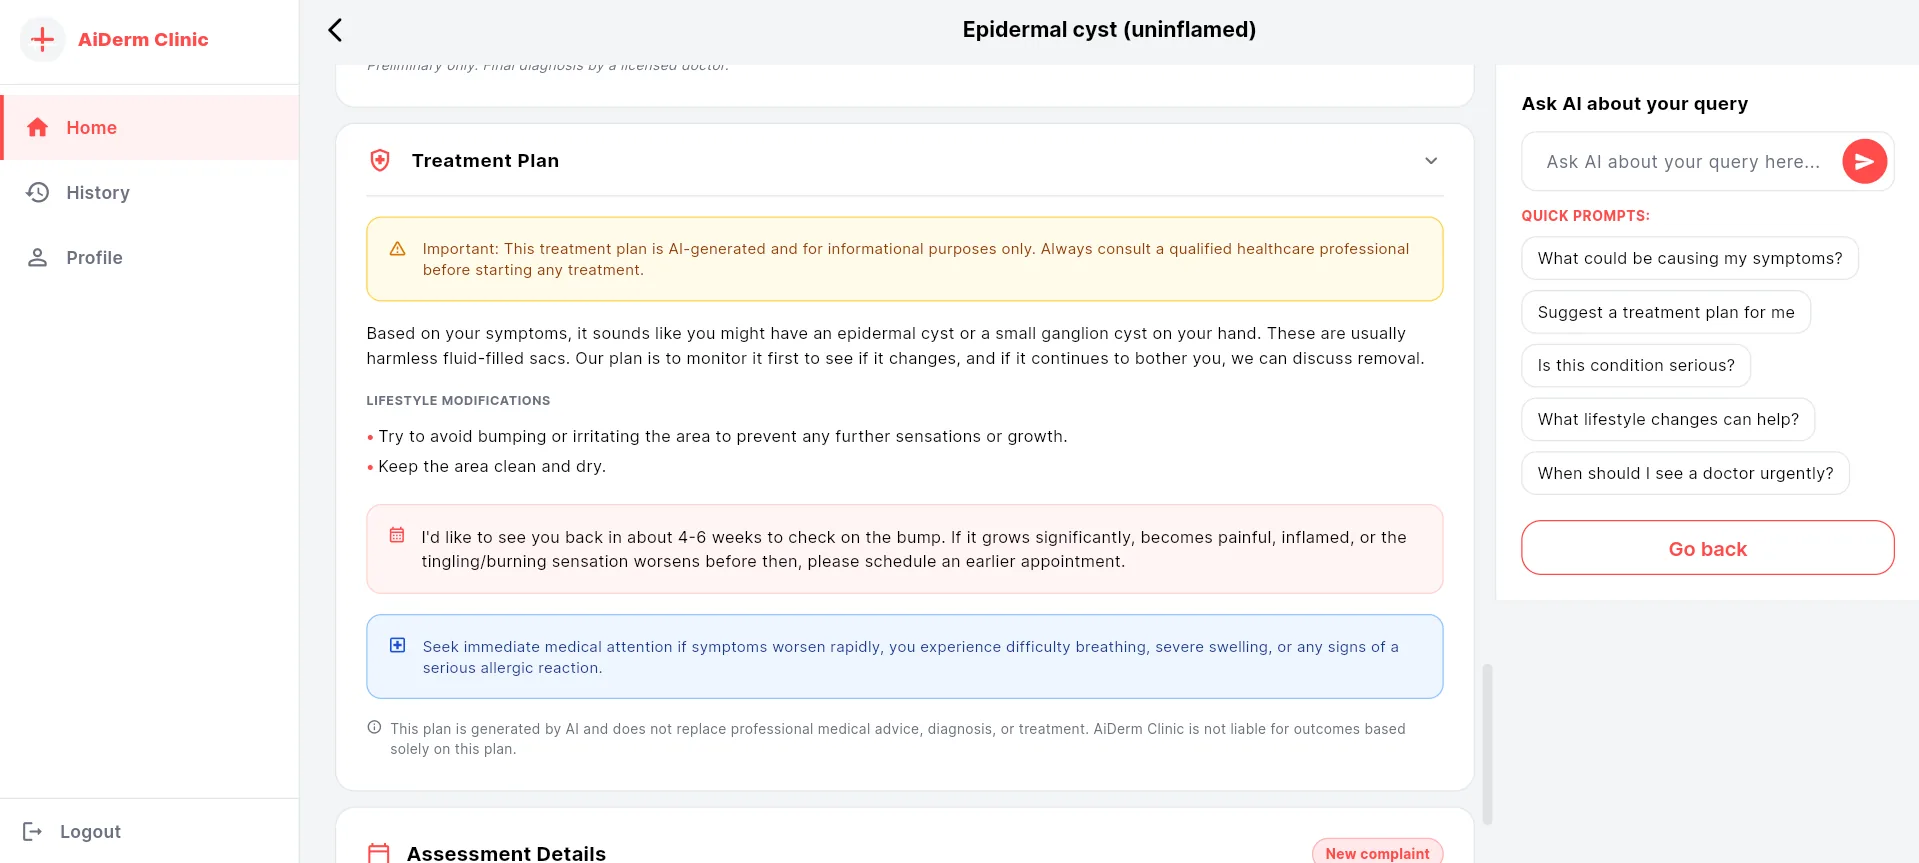Screen dimensions: 1919x863
Task: Click the AiDerm Clinic plus logo icon
Action: pyautogui.click(x=42, y=40)
